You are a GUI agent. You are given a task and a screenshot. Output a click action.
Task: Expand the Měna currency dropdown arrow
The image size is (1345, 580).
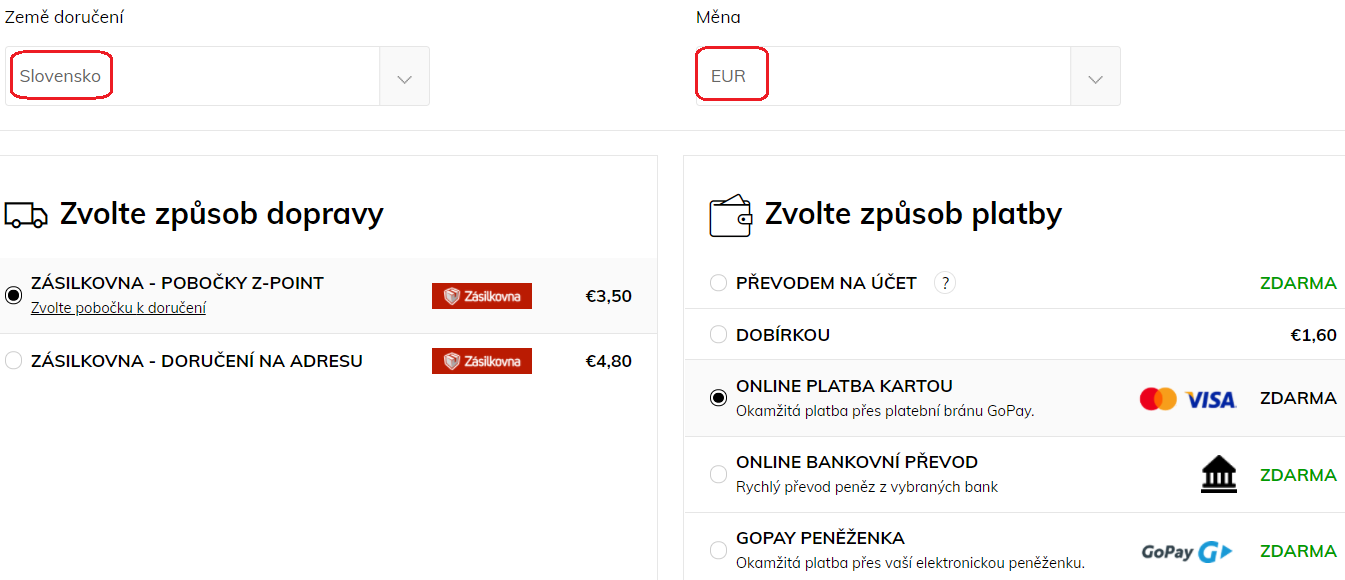click(x=1095, y=76)
